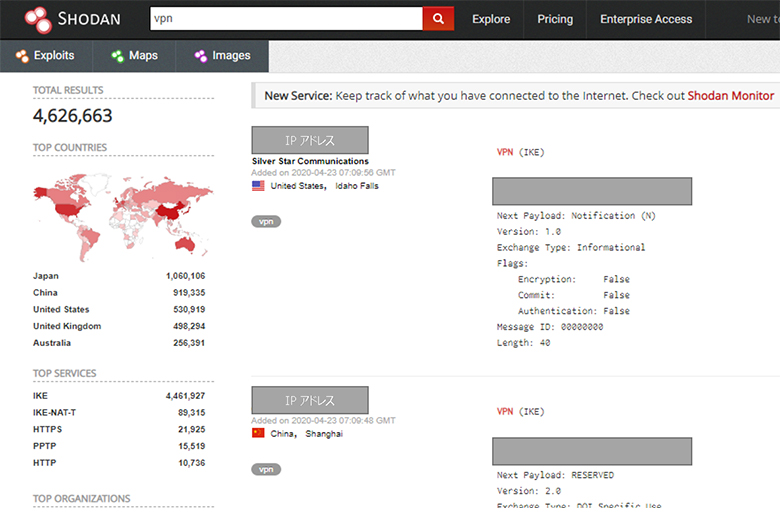Screen dimensions: 780x521
Task: Click 'Exchange Type: Informational' line
Action: [x=571, y=247]
